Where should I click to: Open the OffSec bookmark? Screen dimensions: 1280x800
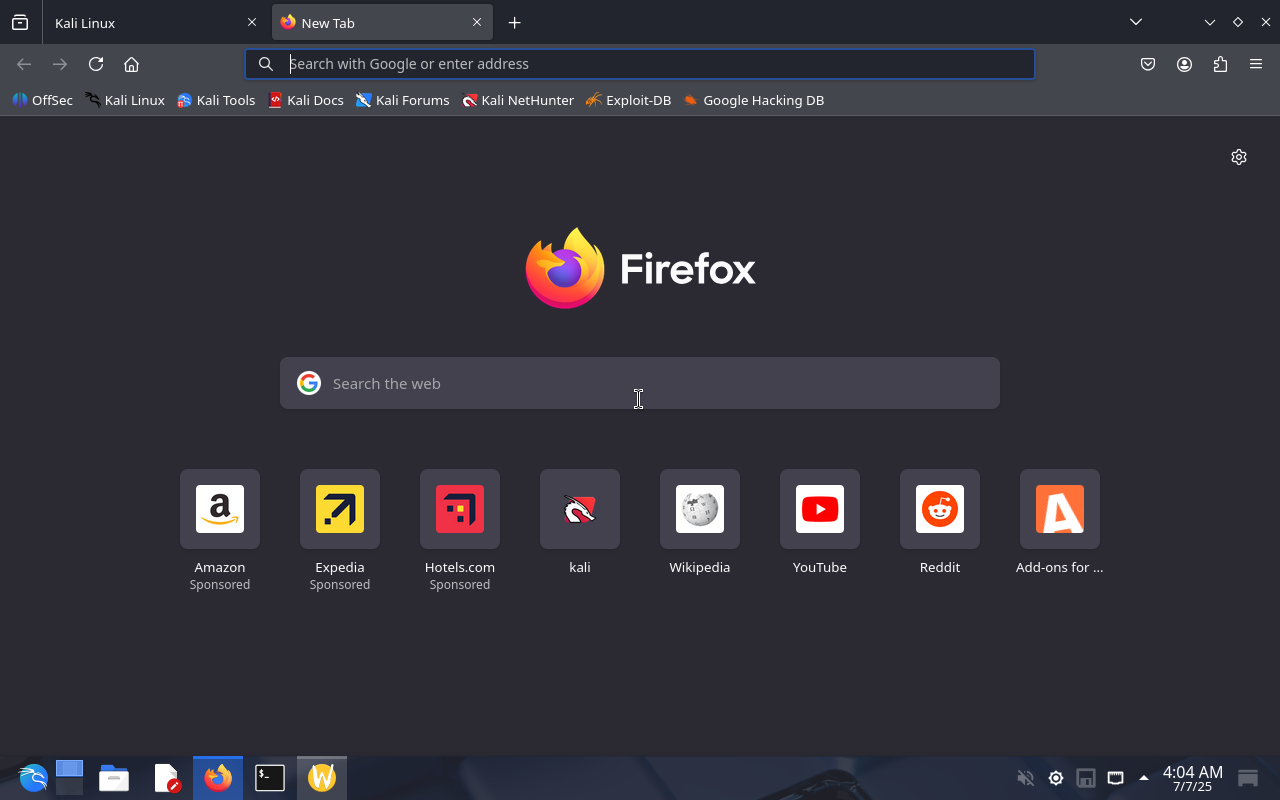(42, 100)
